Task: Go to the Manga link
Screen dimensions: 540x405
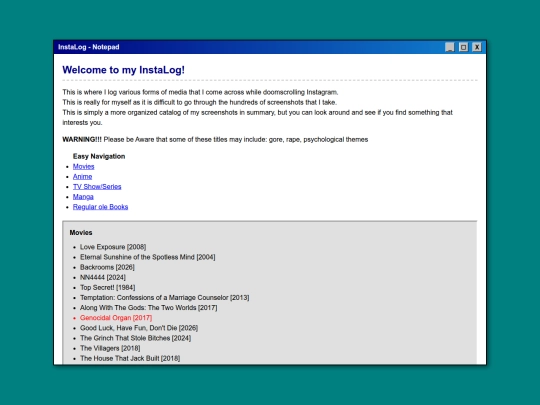Action: coord(83,197)
